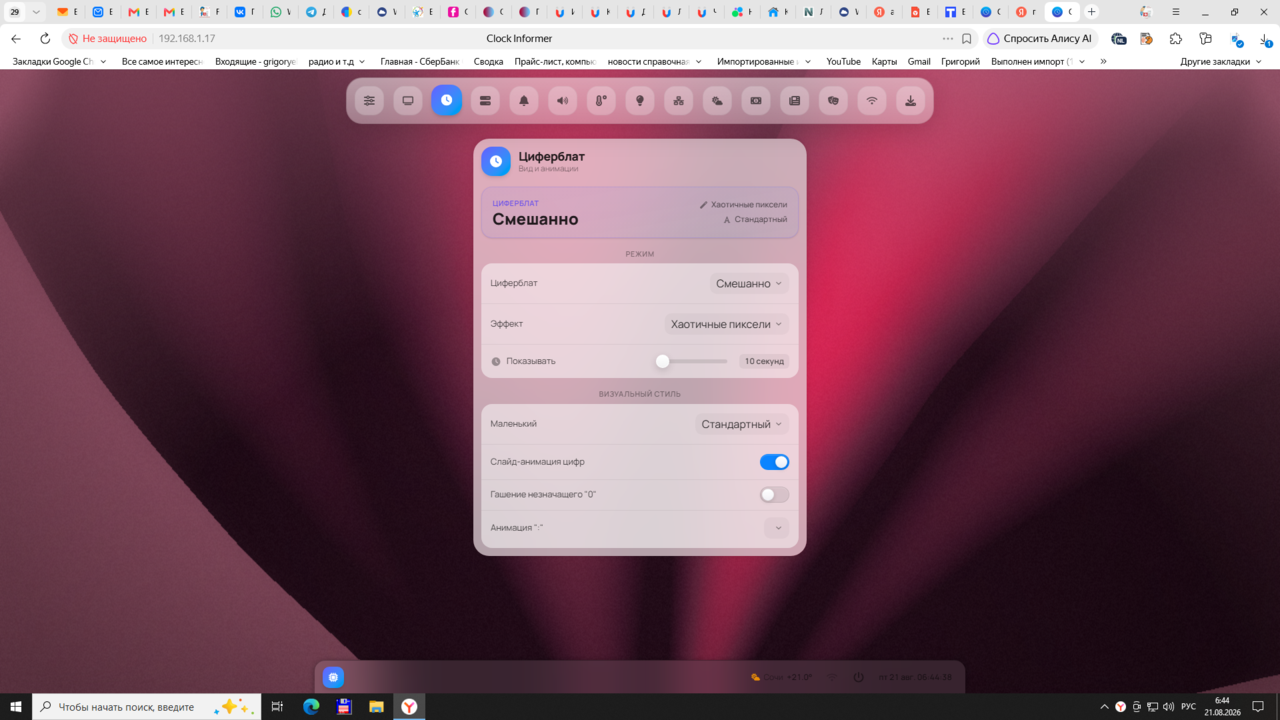Open File Explorer from the taskbar
Image resolution: width=1280 pixels, height=720 pixels.
tap(376, 707)
